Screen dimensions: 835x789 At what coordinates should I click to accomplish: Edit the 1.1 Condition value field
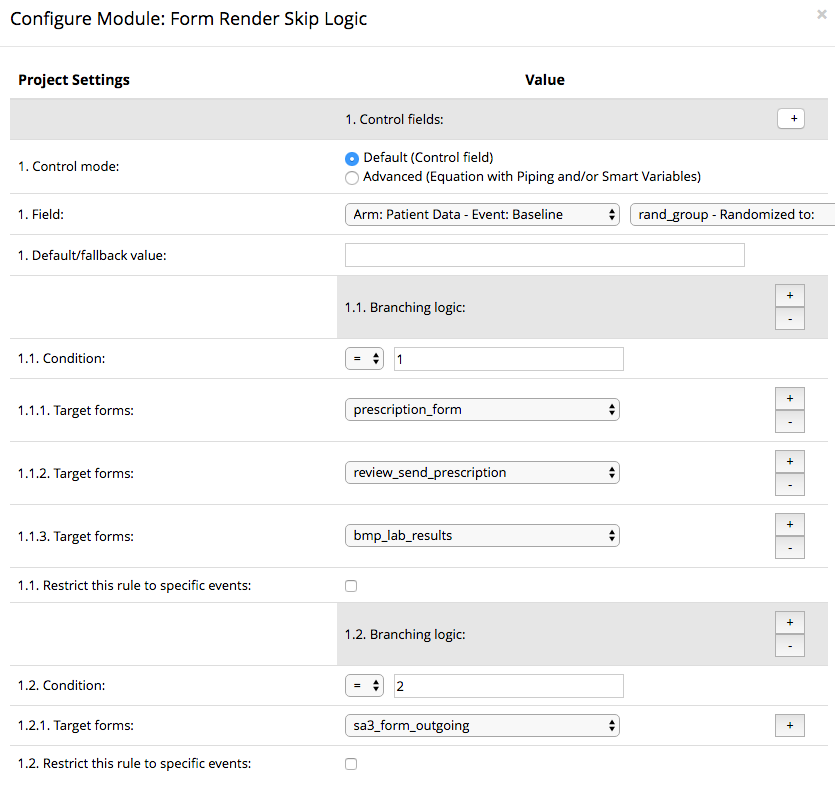click(x=509, y=359)
